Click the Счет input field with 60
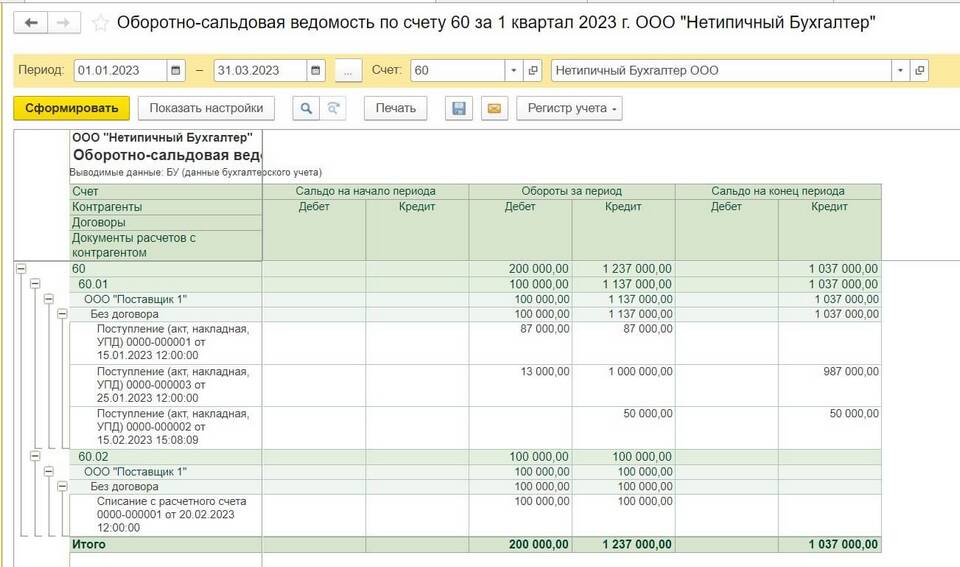Screen dimensions: 960x567 458,70
